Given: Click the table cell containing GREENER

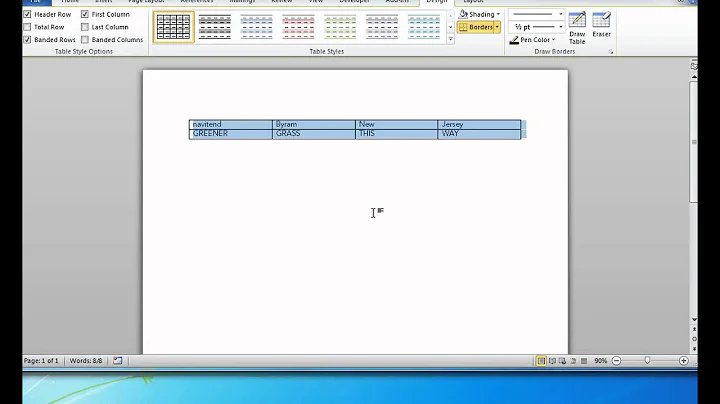Looking at the screenshot, I should pos(231,134).
